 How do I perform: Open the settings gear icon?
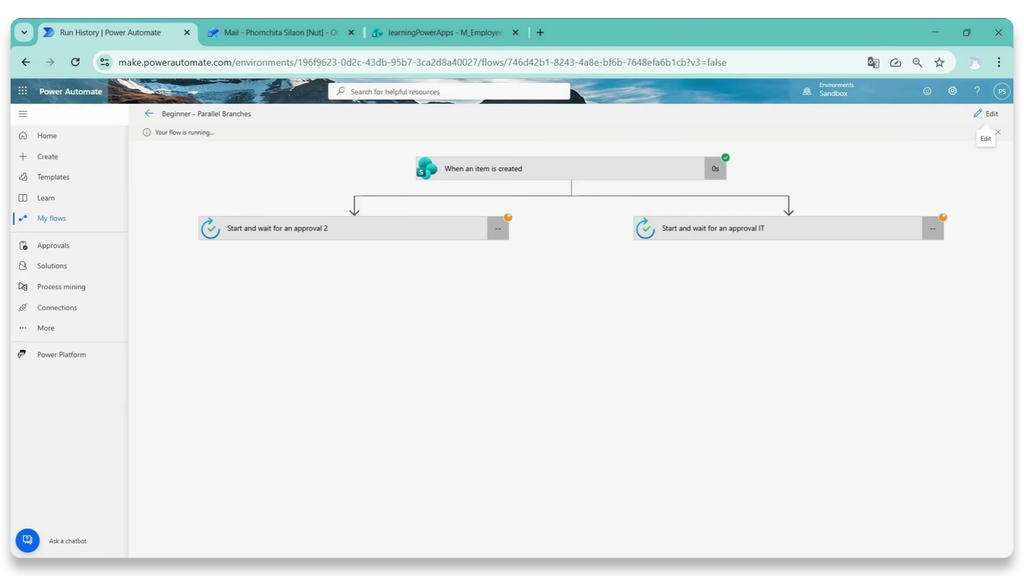[952, 91]
